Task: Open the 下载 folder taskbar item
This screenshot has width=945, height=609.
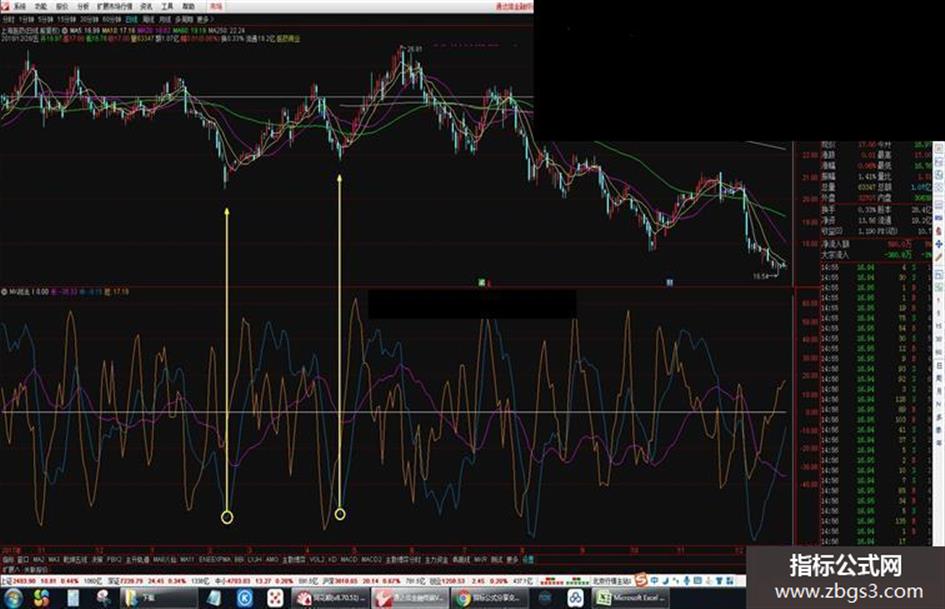Action: tap(159, 598)
